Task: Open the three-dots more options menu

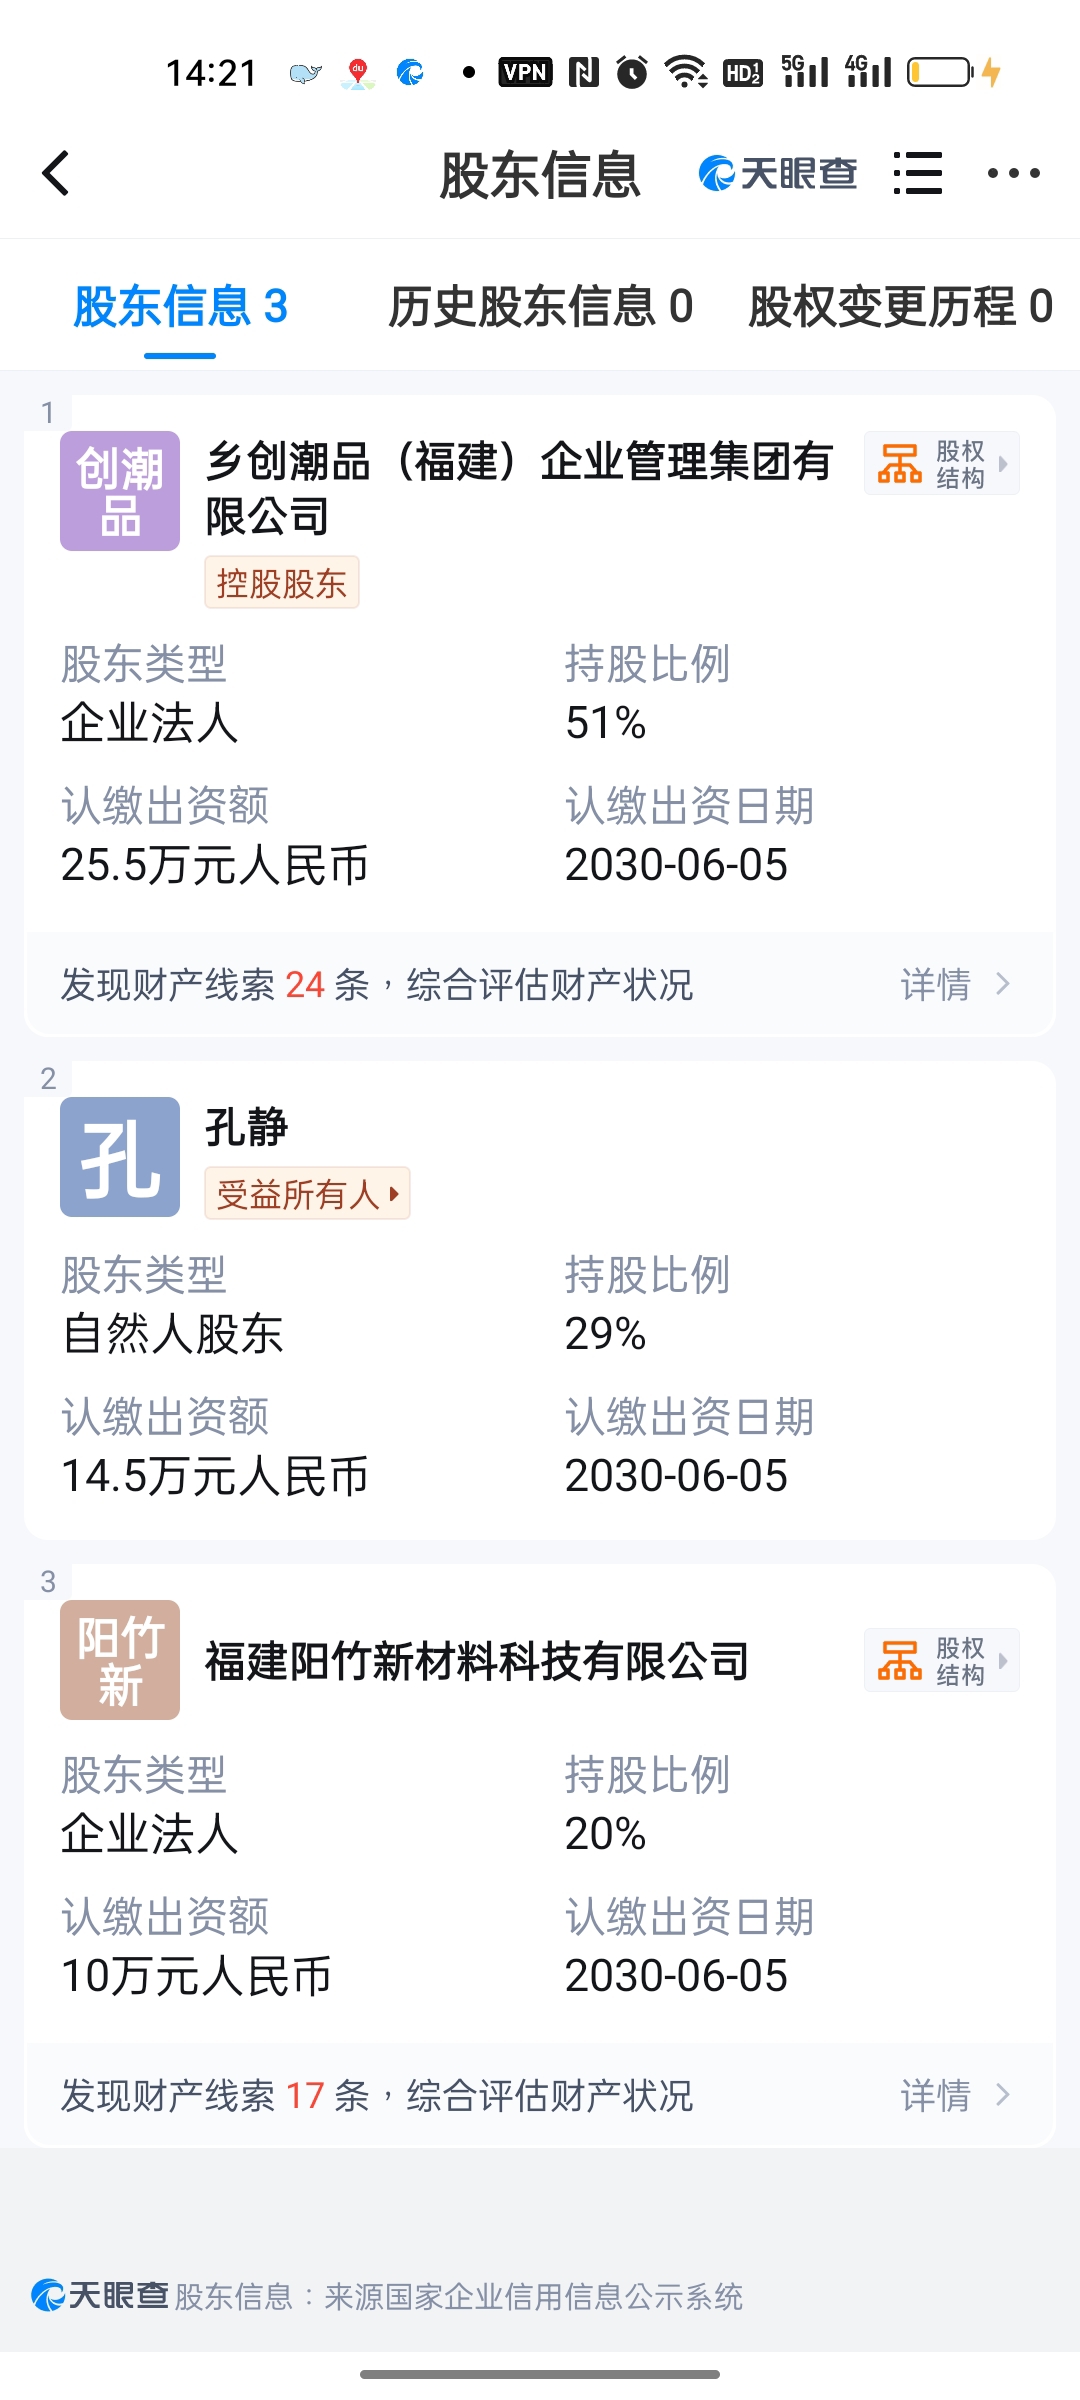Action: 1013,173
